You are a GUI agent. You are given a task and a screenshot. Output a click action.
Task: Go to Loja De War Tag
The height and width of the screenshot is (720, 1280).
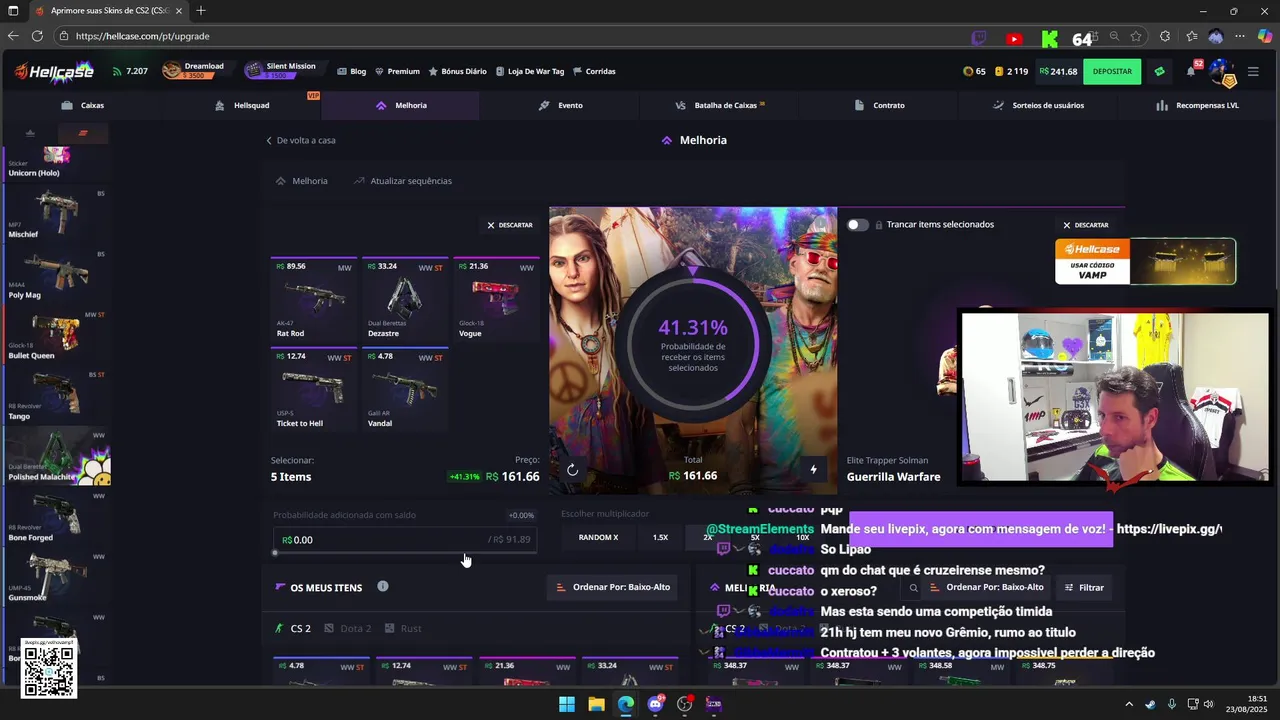point(530,72)
